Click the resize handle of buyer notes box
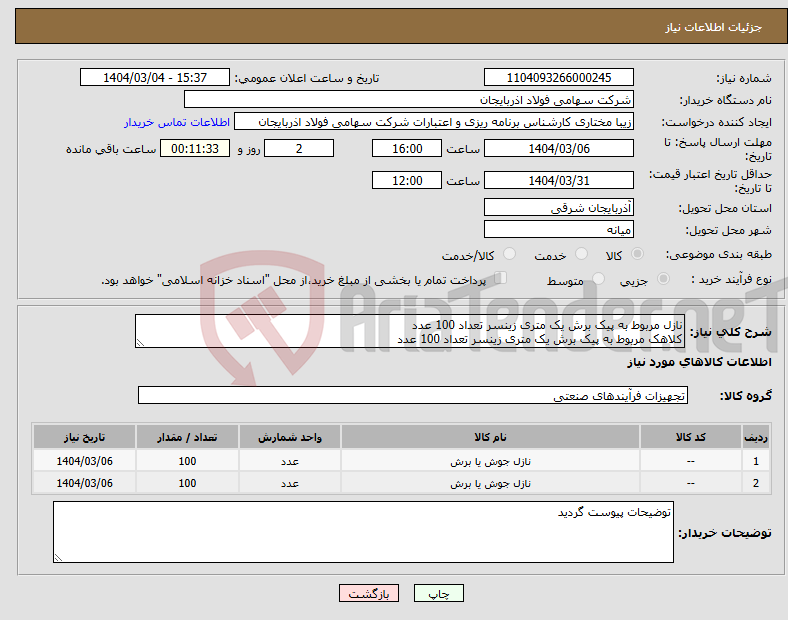This screenshot has height=620, width=788. pos(58,558)
